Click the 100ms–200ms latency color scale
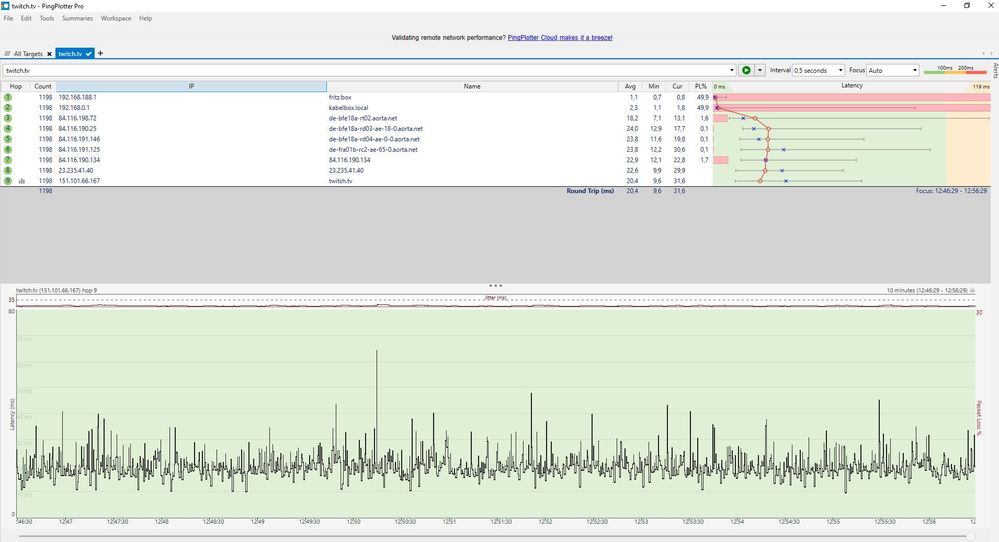Image resolution: width=999 pixels, height=542 pixels. (x=954, y=69)
